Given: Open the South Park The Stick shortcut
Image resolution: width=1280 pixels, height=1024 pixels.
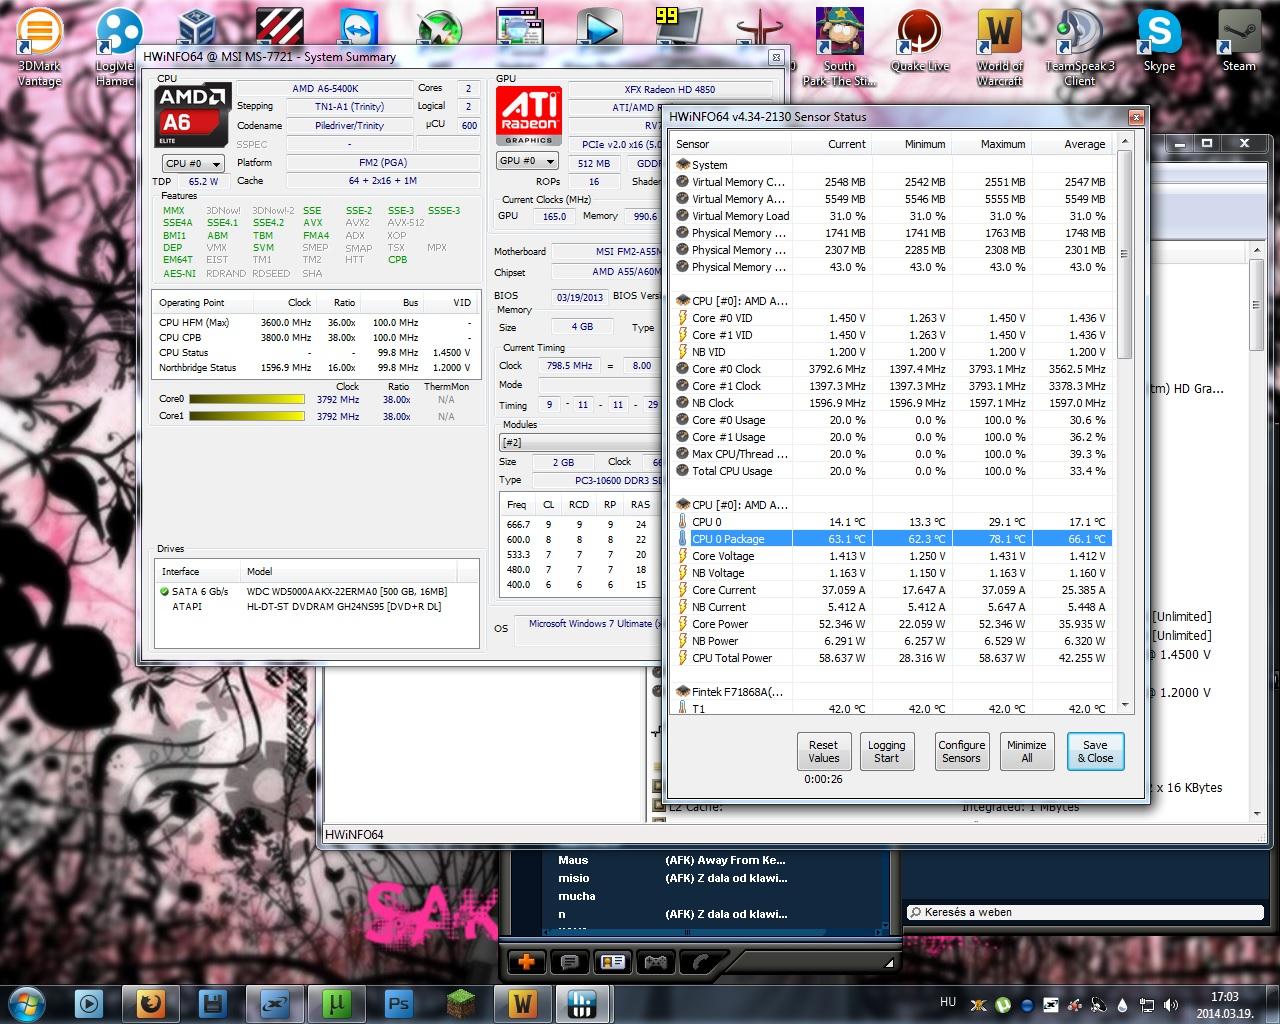Looking at the screenshot, I should pos(840,45).
